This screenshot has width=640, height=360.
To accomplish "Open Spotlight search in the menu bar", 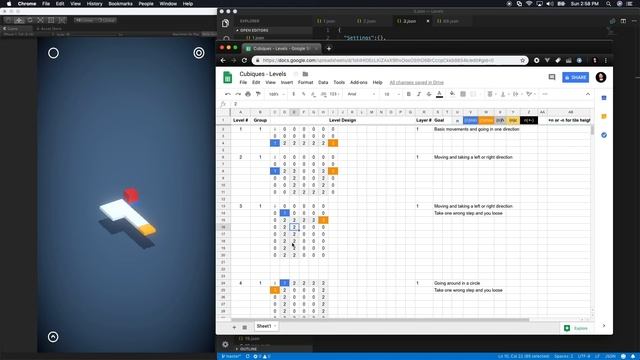I will point(608,4).
